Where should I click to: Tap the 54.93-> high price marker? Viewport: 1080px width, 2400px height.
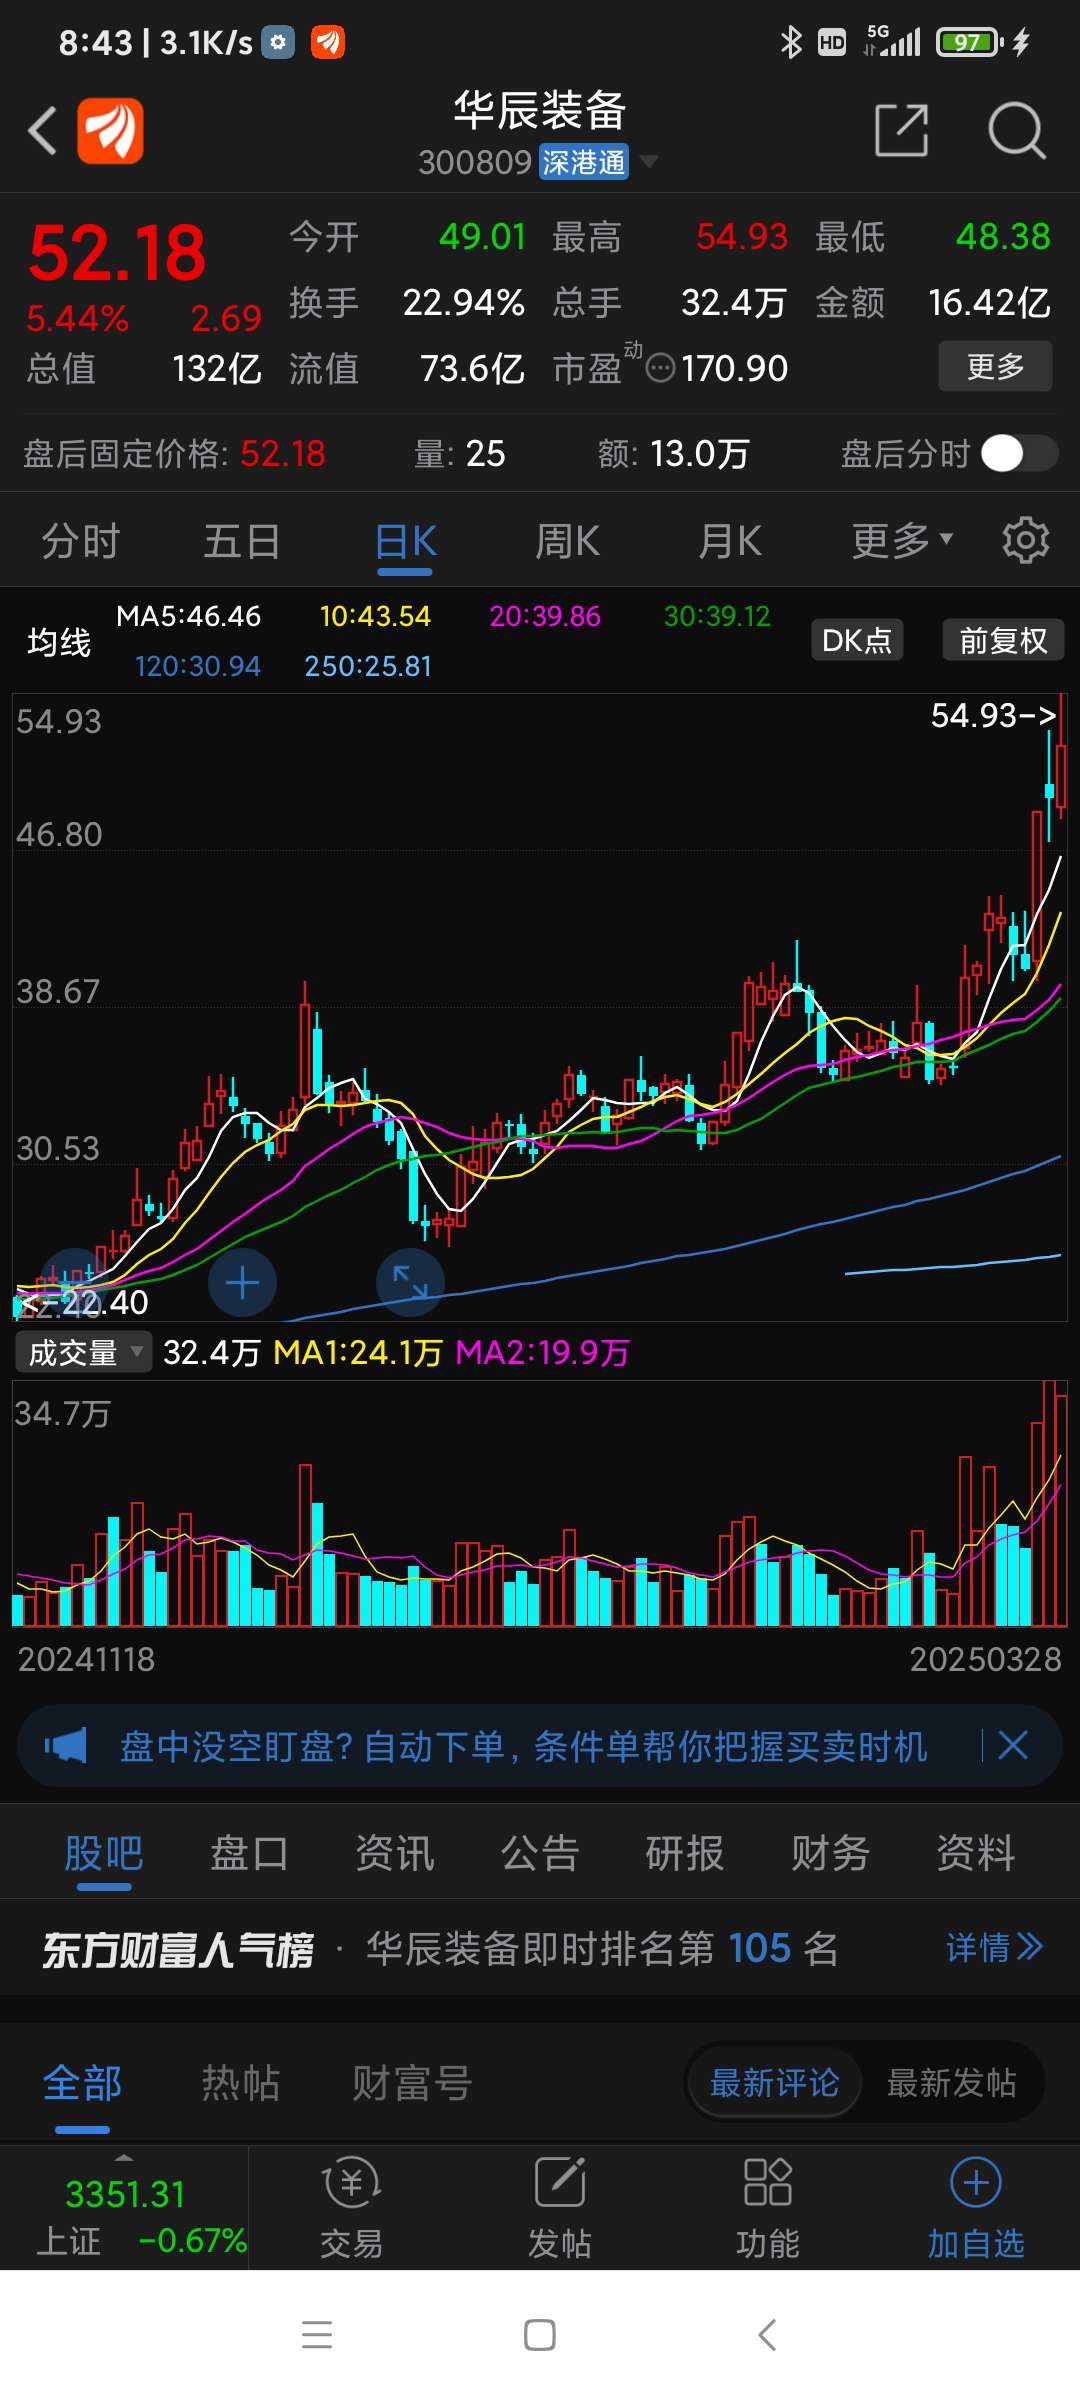pyautogui.click(x=993, y=715)
